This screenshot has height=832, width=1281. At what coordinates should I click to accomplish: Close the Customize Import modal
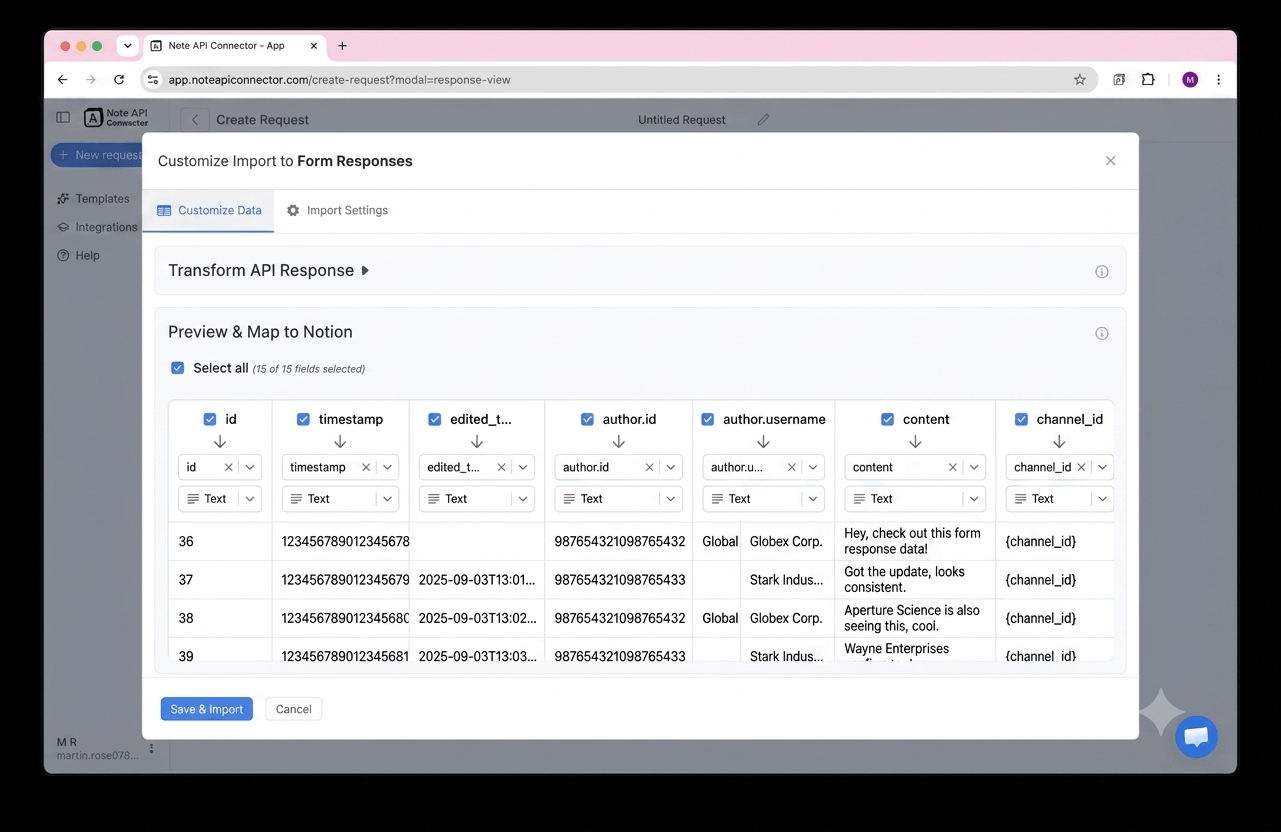coord(1110,161)
